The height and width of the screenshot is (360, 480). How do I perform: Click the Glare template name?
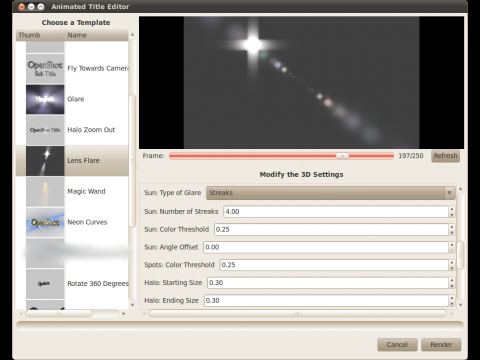click(76, 99)
